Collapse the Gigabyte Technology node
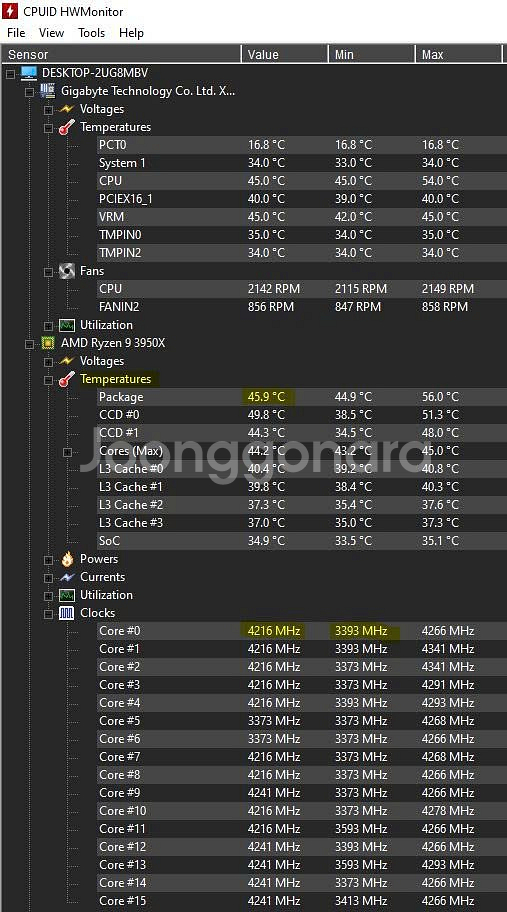Viewport: 507px width, 912px height. click(29, 91)
